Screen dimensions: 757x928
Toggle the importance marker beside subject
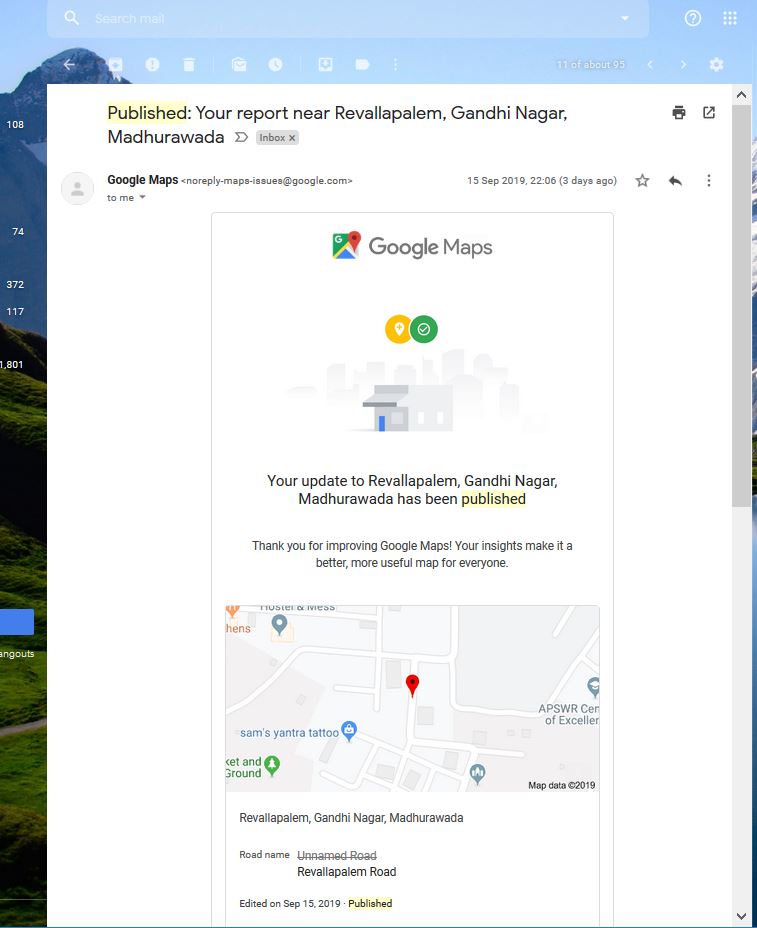[x=241, y=137]
